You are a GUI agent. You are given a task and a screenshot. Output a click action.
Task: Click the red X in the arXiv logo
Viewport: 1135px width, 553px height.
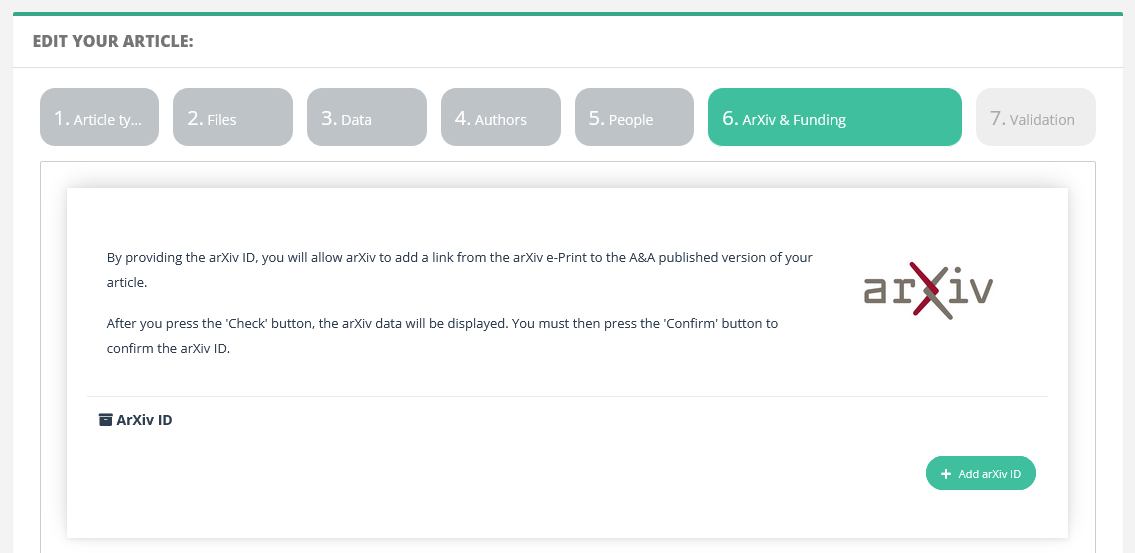click(x=927, y=290)
